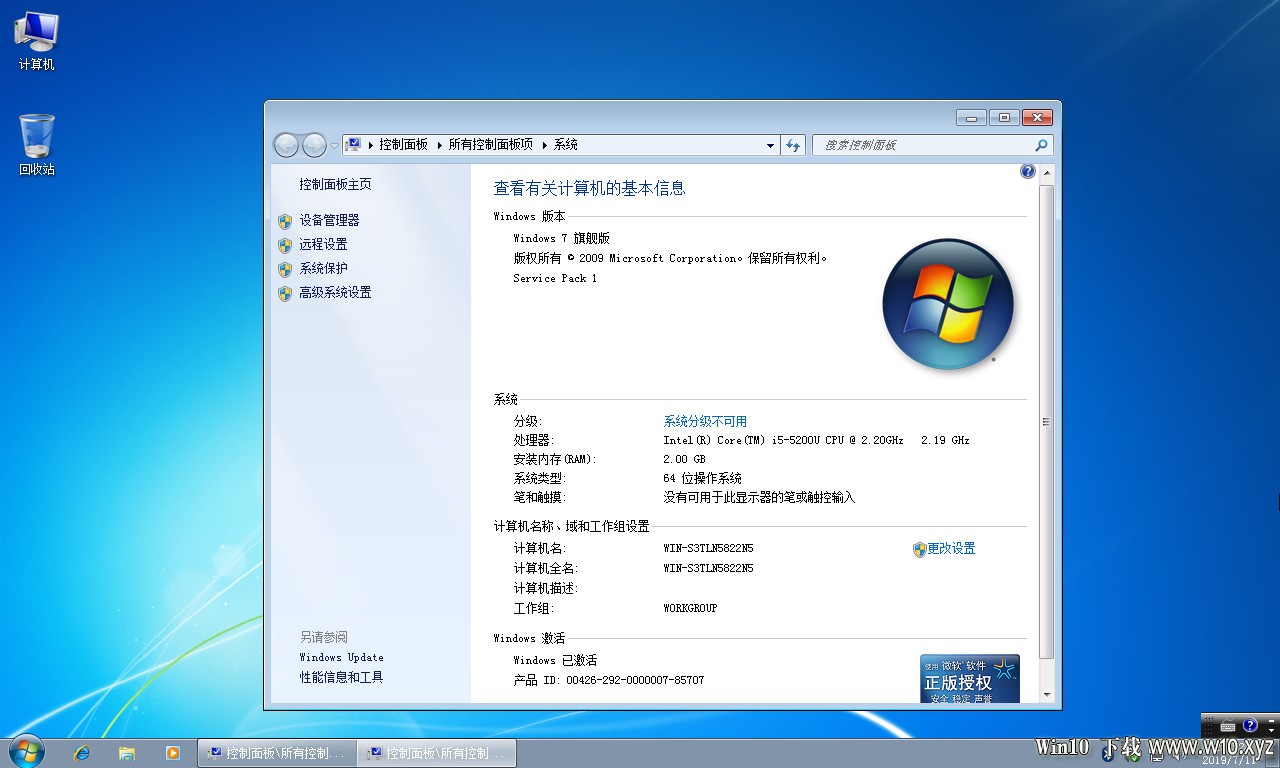
Task: Open the recent pages dropdown arrow
Action: 334,146
